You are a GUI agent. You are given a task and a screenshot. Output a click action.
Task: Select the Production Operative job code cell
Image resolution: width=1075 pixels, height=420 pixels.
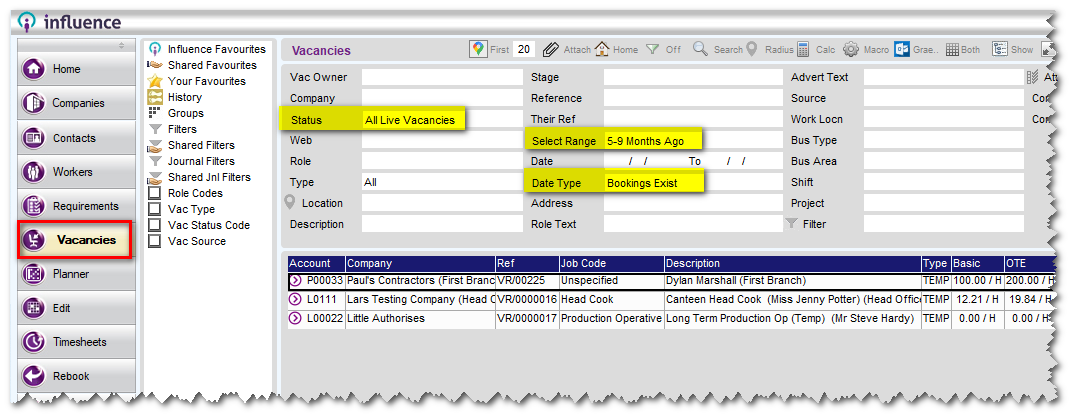(x=612, y=318)
